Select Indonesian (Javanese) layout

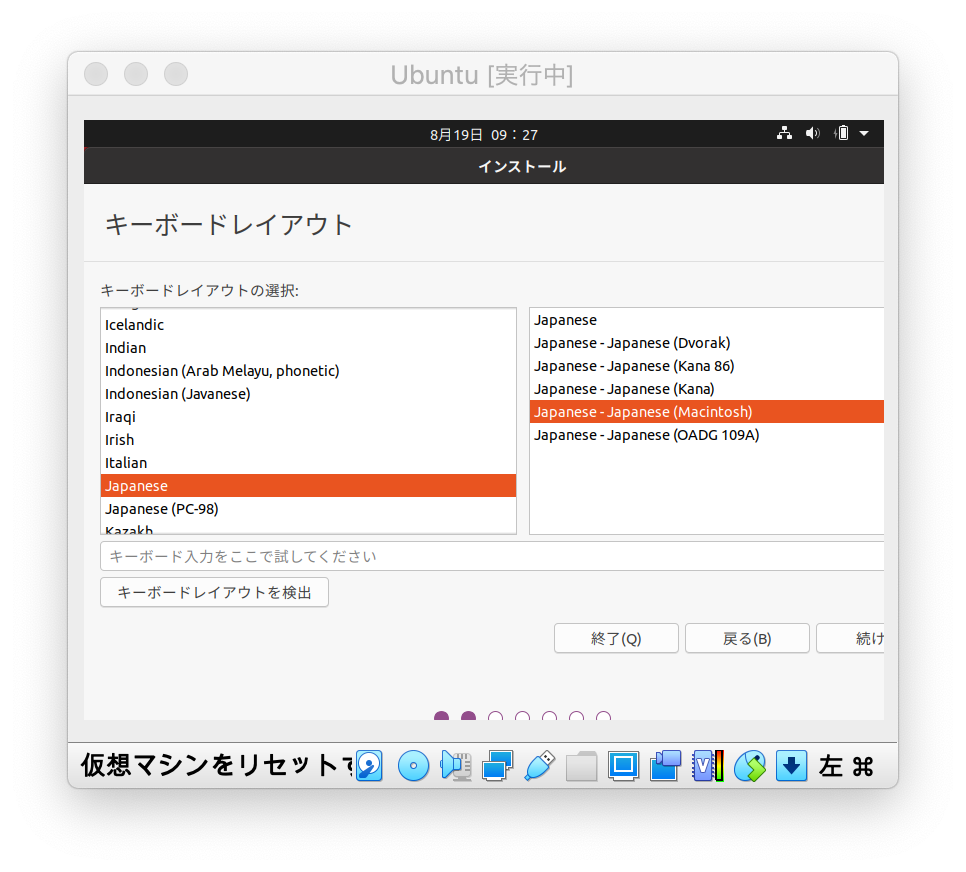pos(308,394)
